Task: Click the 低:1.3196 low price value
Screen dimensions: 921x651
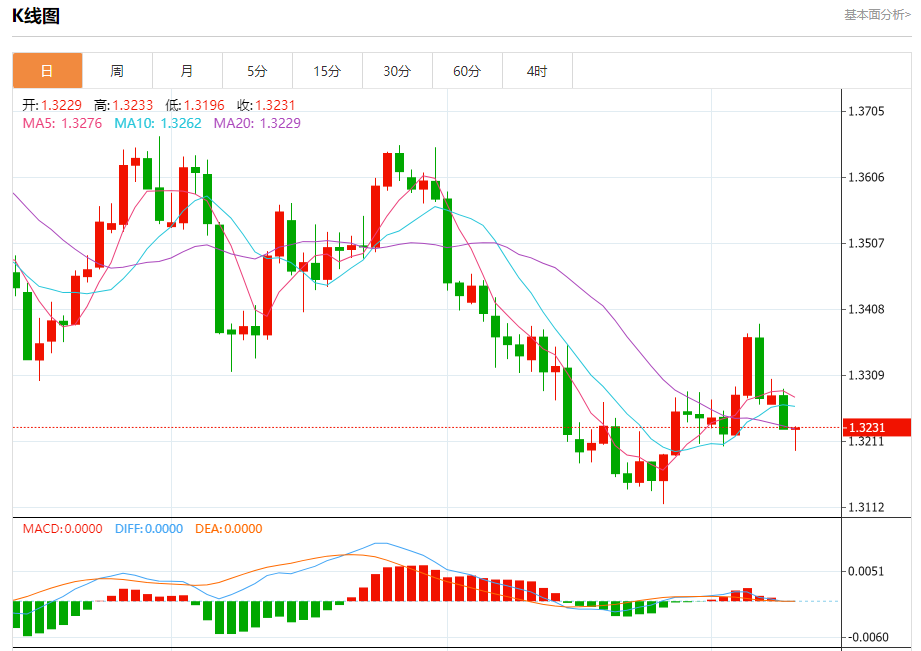Action: tap(194, 105)
